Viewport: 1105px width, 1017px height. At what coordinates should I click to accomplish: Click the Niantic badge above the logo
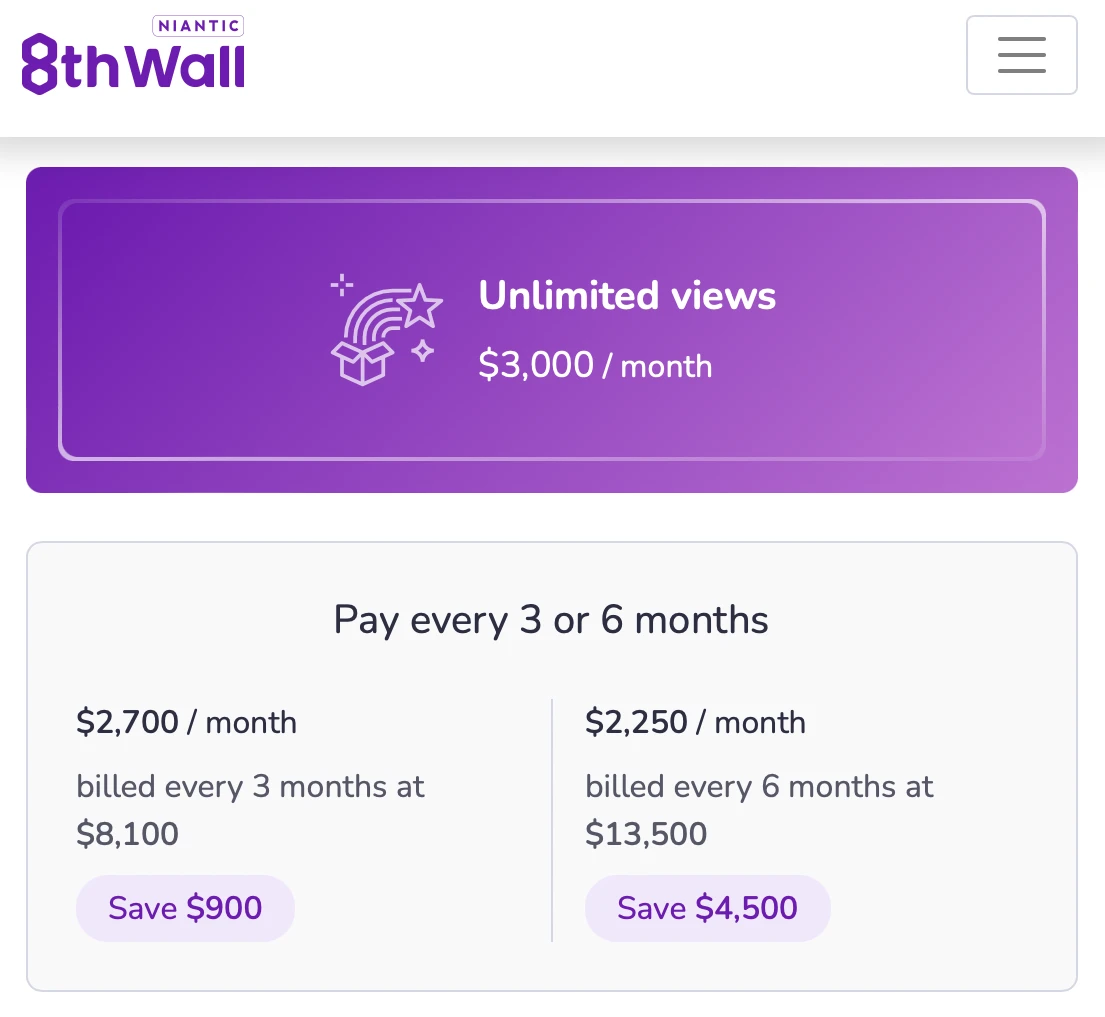point(198,26)
